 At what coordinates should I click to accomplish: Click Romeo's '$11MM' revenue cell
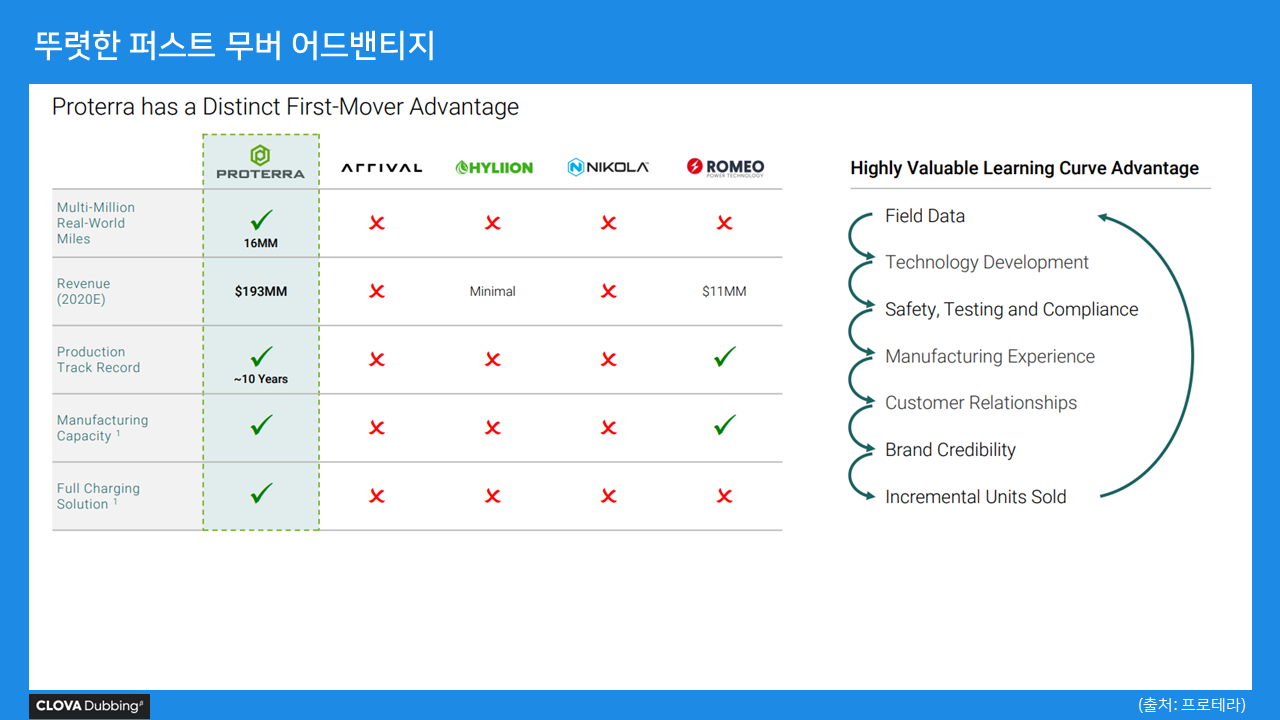tap(724, 291)
